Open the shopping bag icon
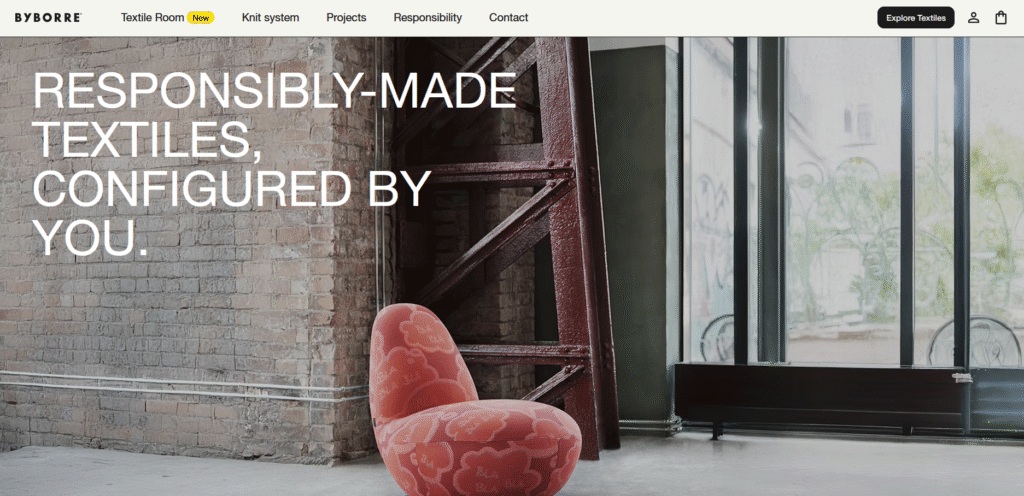1024x496 pixels. coord(1000,18)
